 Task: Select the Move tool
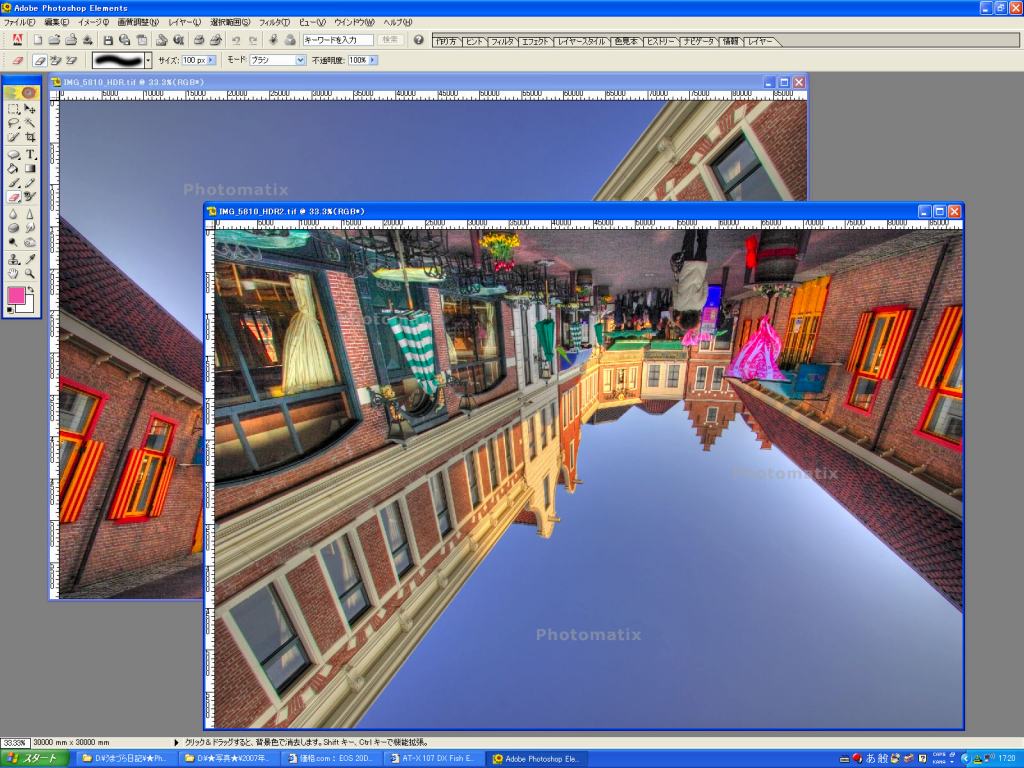click(x=30, y=108)
